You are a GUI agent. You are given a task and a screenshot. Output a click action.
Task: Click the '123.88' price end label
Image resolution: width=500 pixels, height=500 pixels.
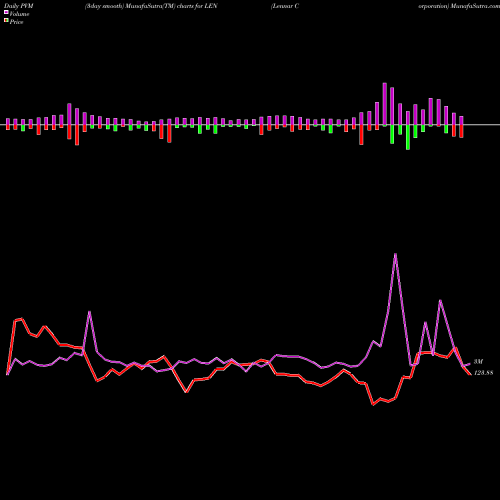483,373
